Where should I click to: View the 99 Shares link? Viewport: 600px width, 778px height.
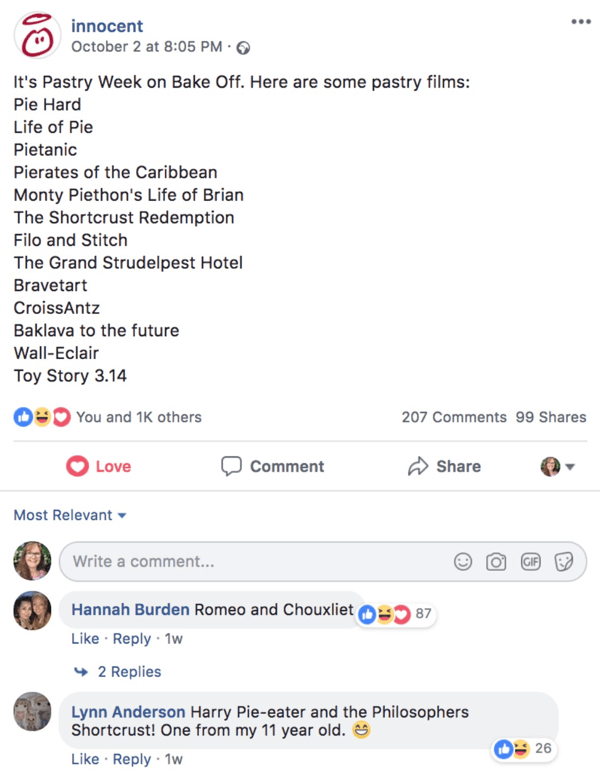[x=551, y=417]
